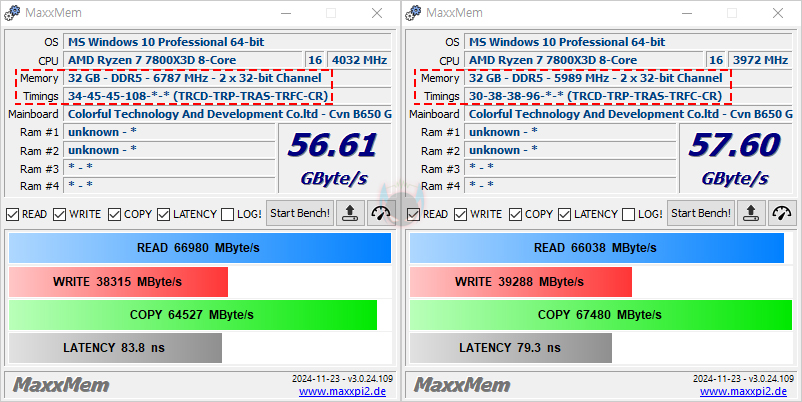802x402 pixels.
Task: Click core count 16 in right window
Action: 716,60
